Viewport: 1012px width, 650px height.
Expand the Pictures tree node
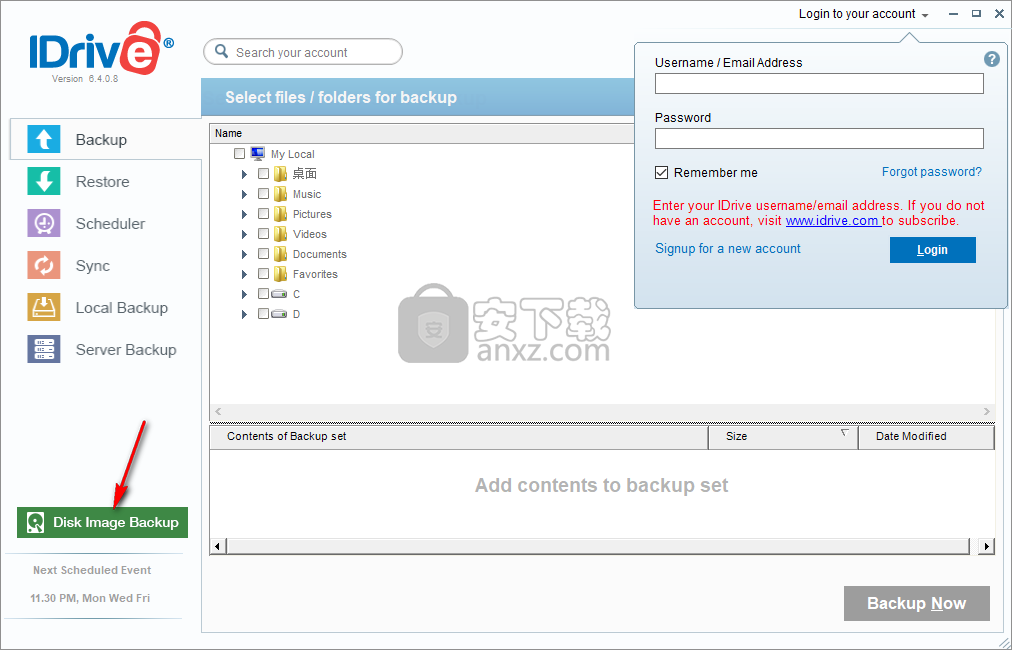point(245,214)
